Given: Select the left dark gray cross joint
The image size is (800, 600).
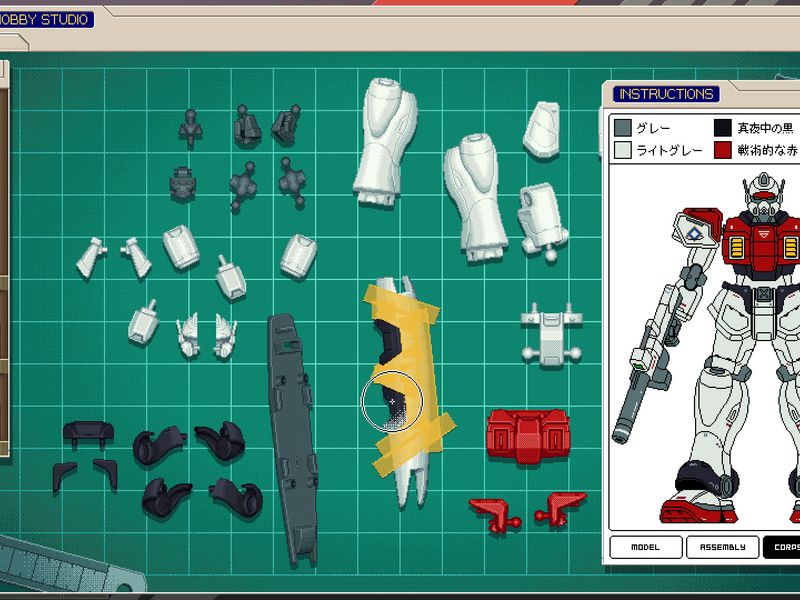Looking at the screenshot, I should point(243,187).
